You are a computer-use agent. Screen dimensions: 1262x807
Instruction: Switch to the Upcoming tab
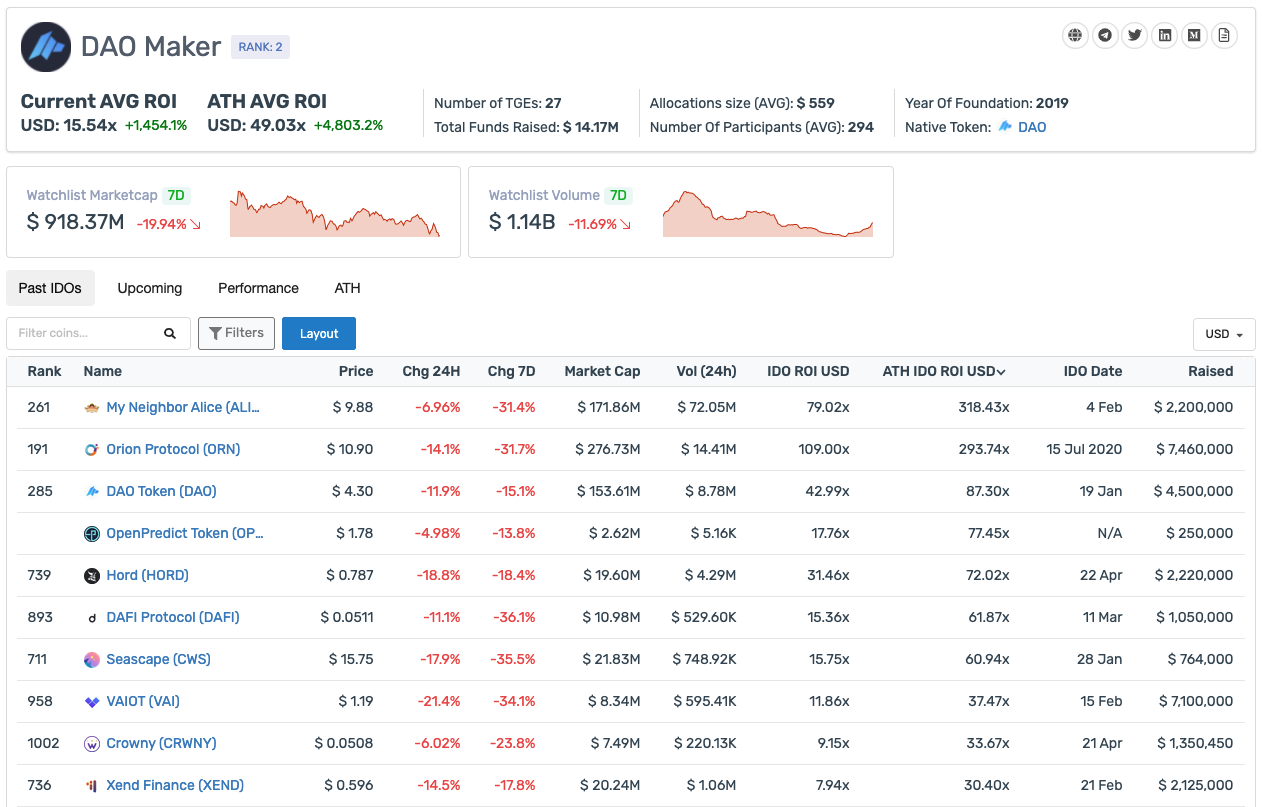pos(150,288)
